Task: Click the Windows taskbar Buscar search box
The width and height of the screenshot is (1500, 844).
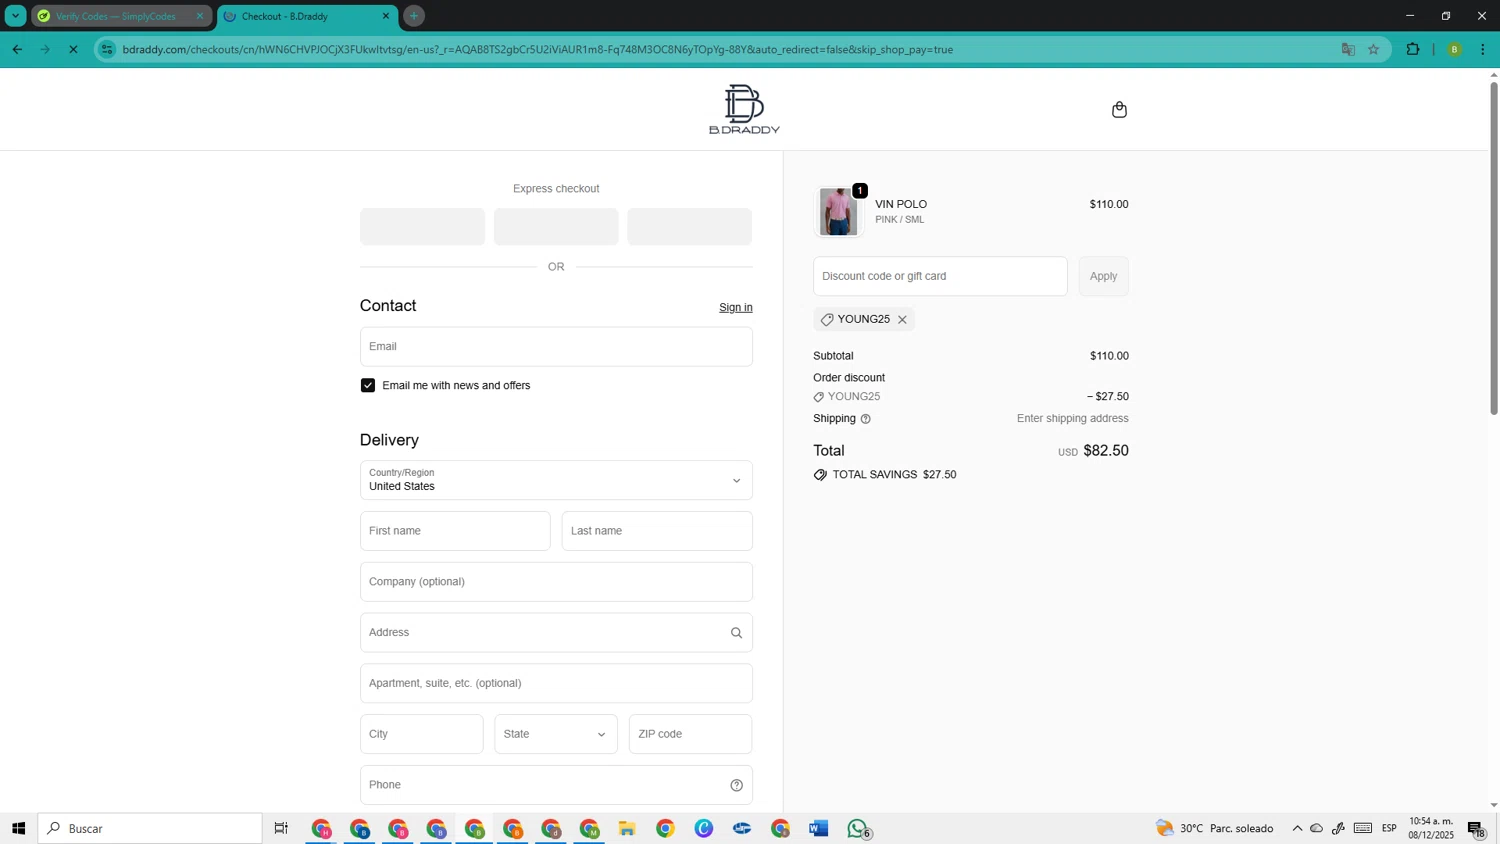Action: point(150,828)
